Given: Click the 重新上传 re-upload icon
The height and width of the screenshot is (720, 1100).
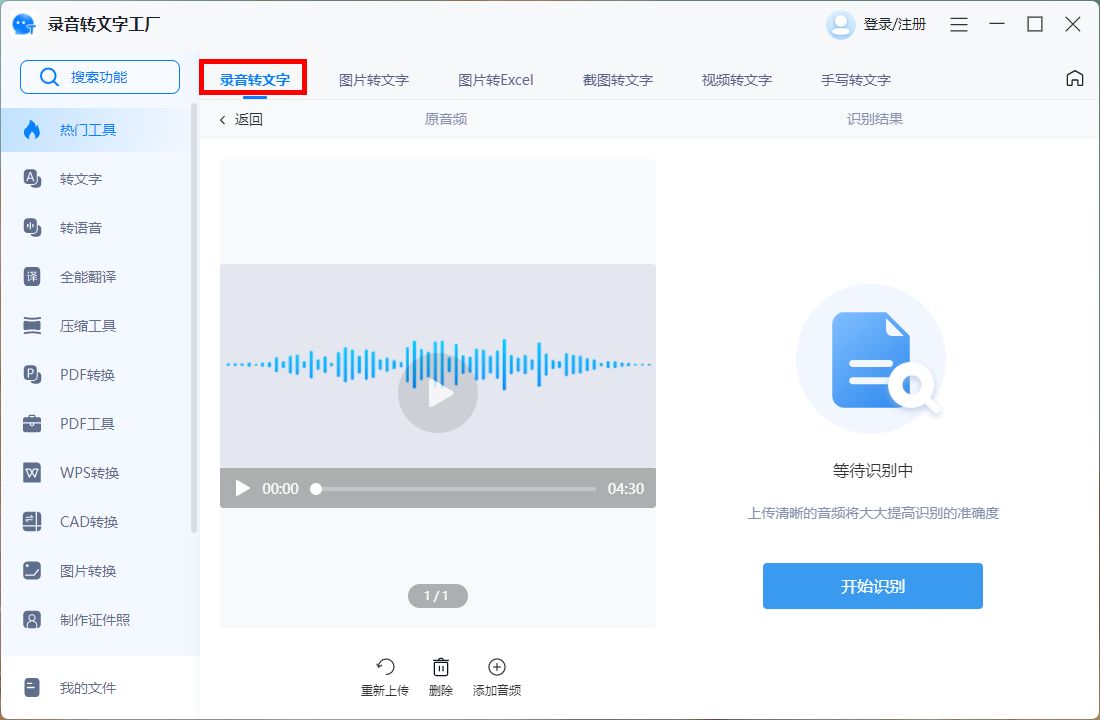Looking at the screenshot, I should tap(385, 667).
